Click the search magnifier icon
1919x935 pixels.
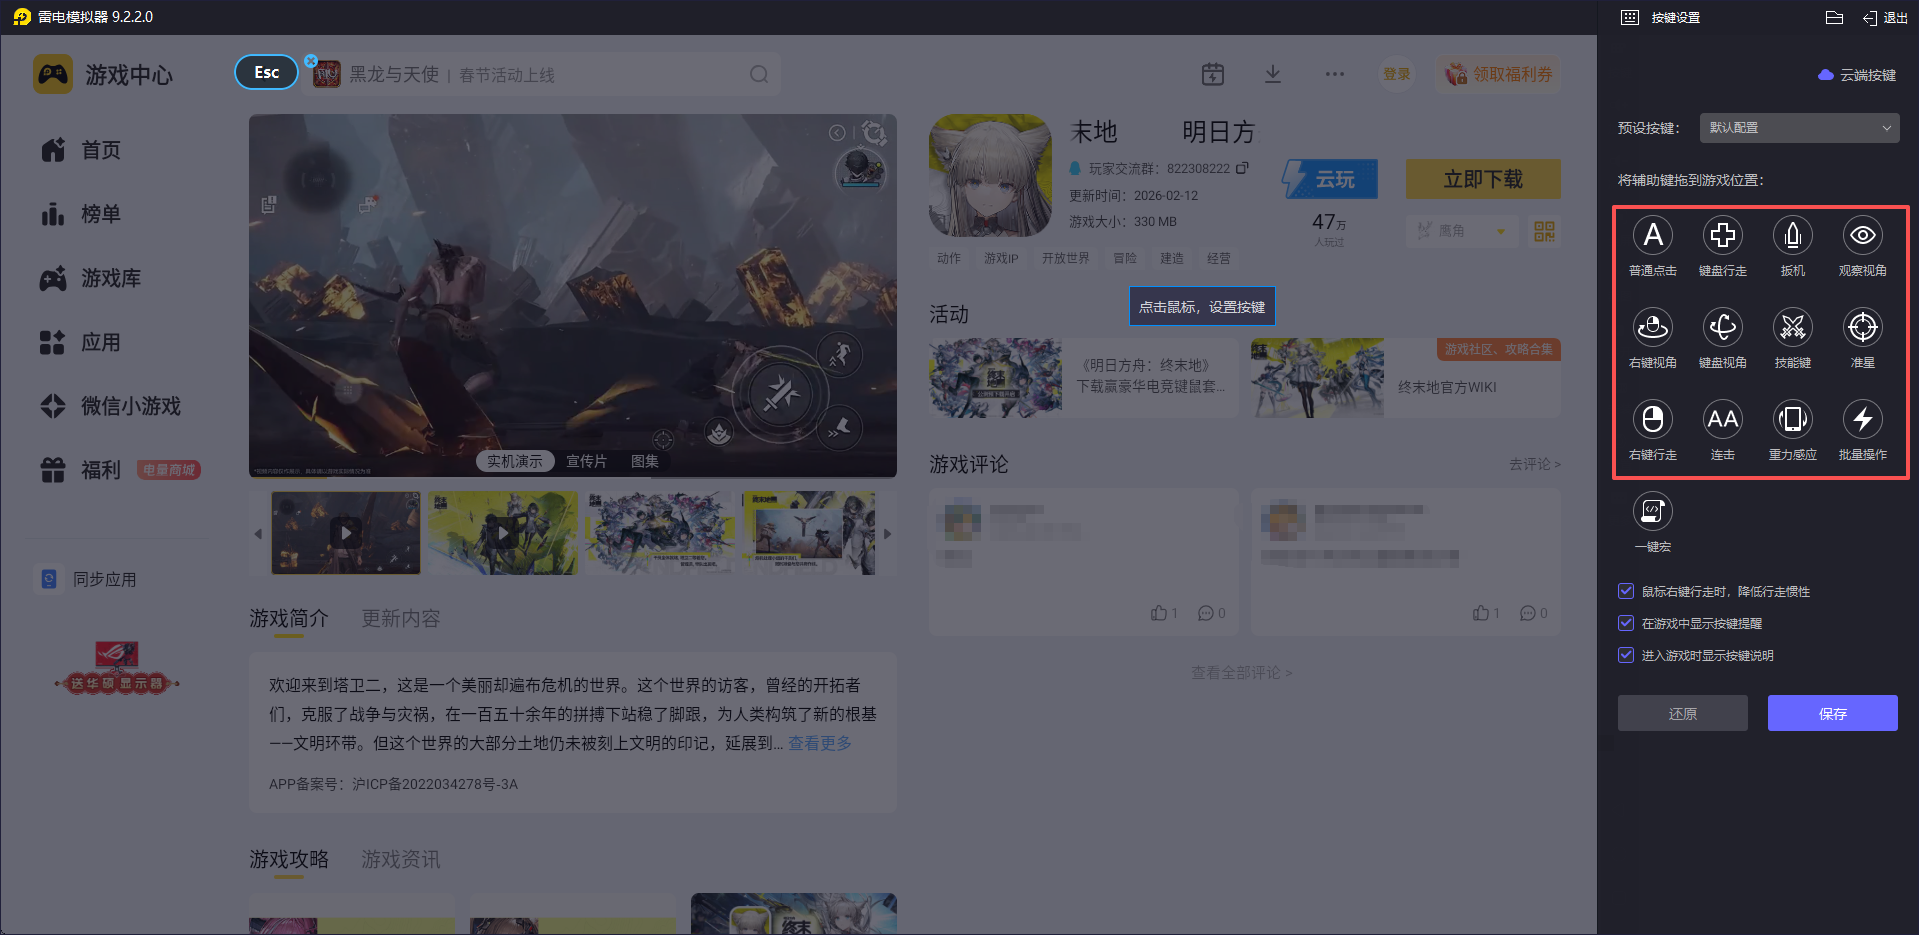(759, 74)
